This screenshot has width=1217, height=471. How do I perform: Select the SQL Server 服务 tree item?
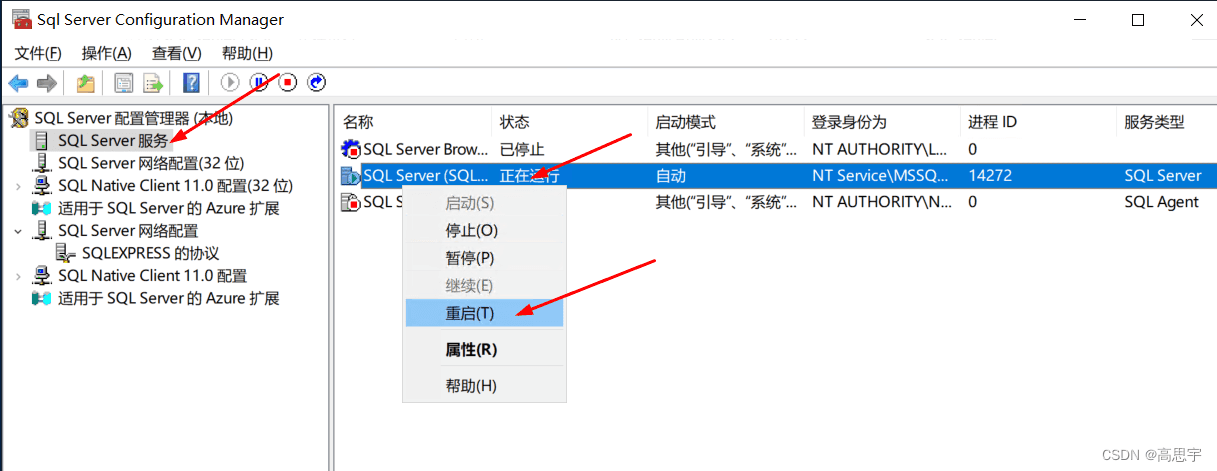pos(113,141)
